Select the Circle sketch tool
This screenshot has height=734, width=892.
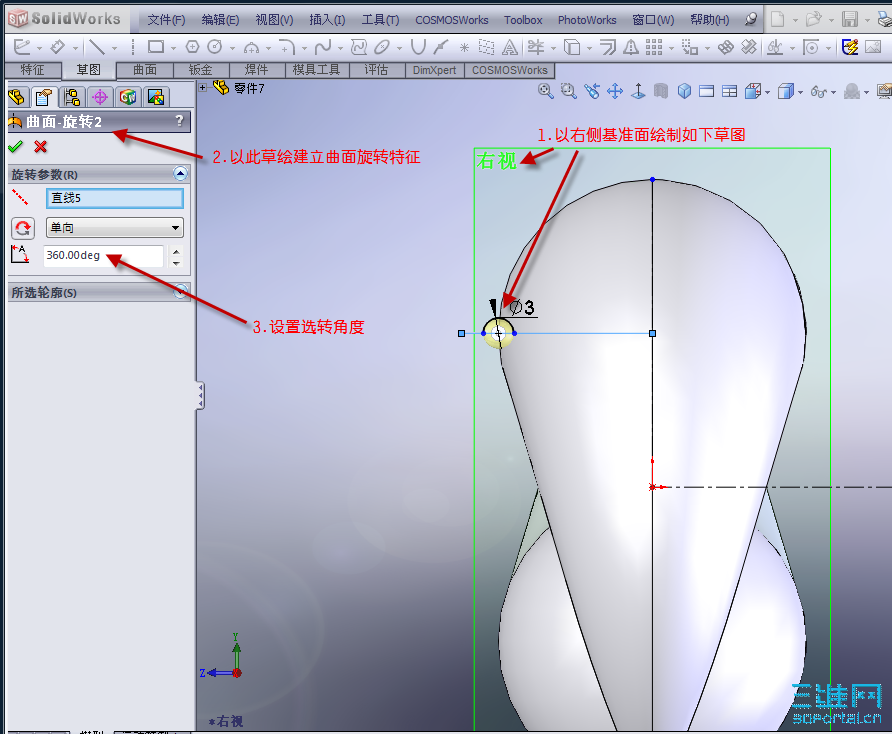[215, 47]
